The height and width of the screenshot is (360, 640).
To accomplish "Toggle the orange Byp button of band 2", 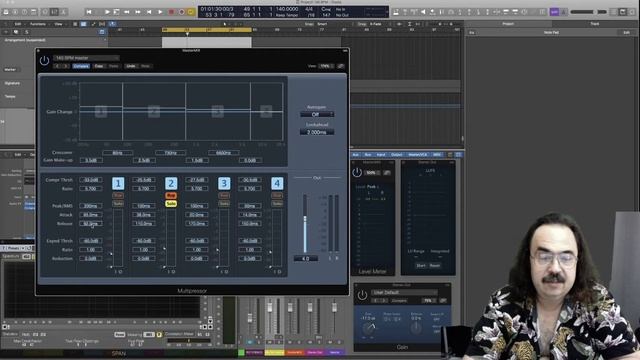I will tap(171, 196).
